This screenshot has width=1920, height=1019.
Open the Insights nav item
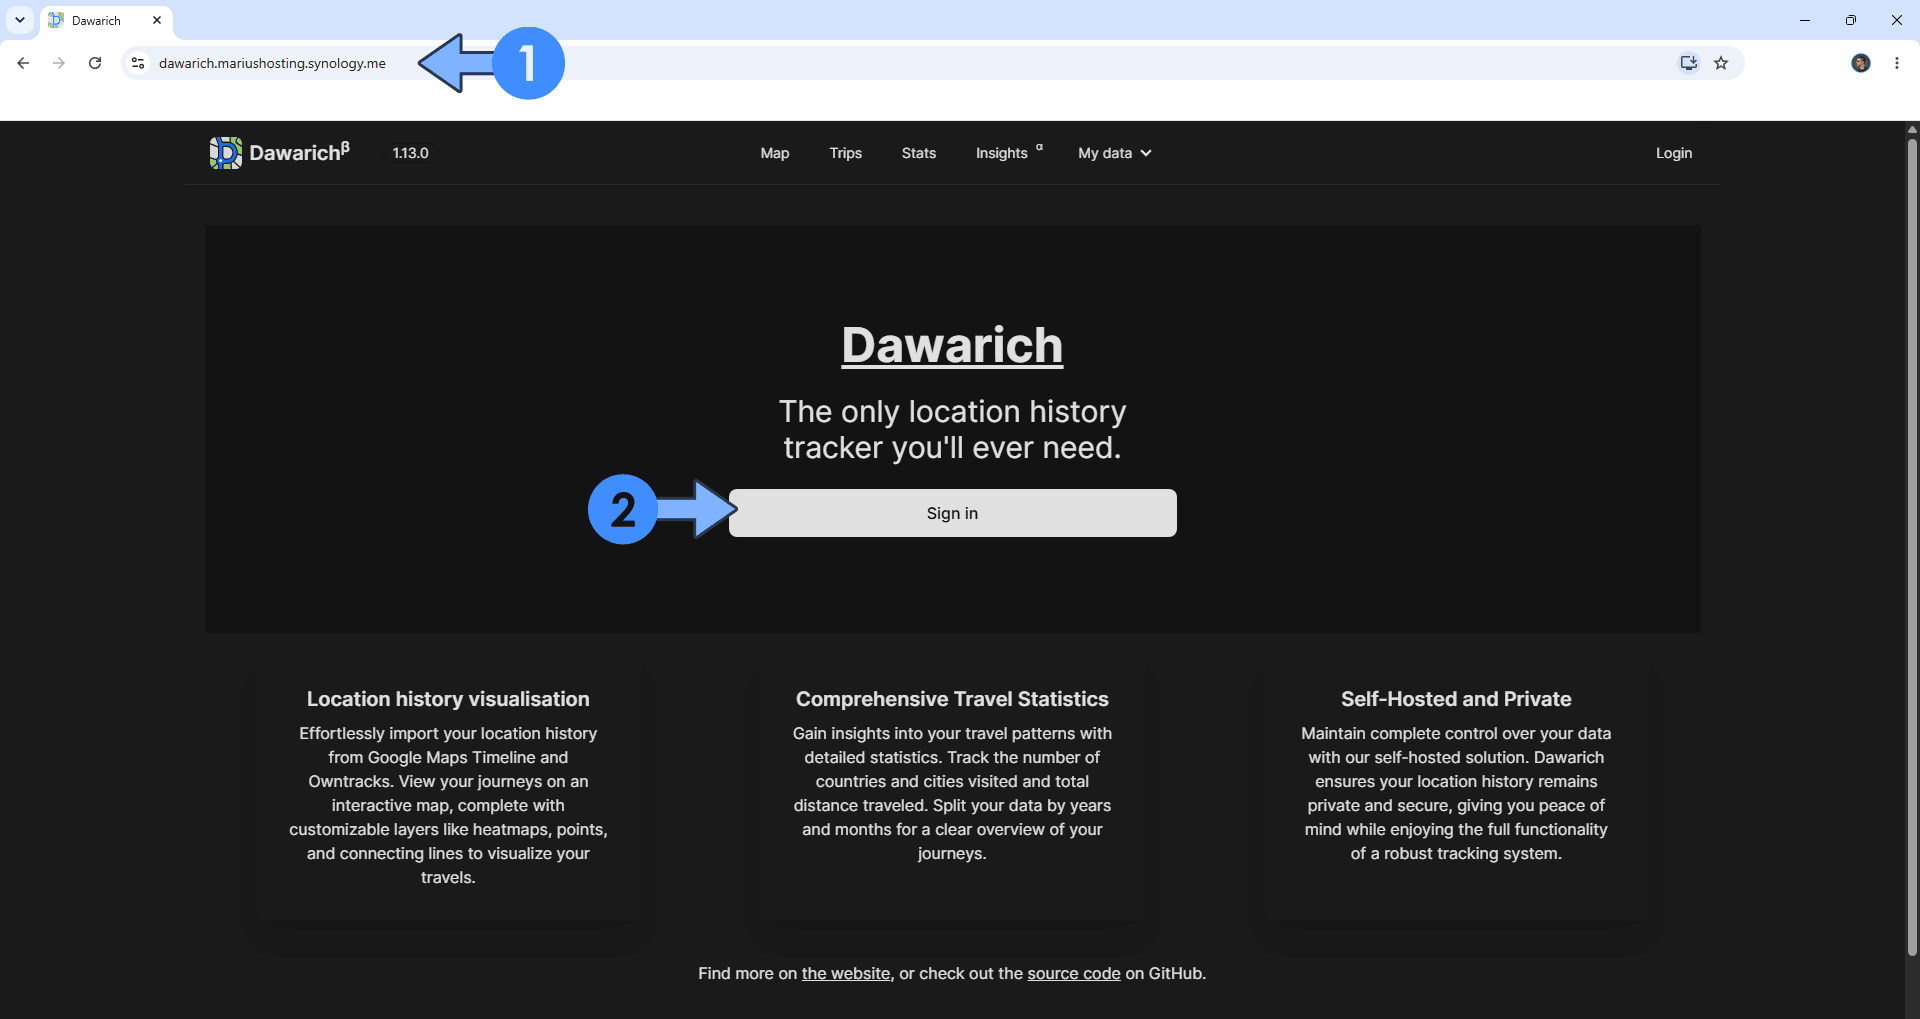point(1008,153)
